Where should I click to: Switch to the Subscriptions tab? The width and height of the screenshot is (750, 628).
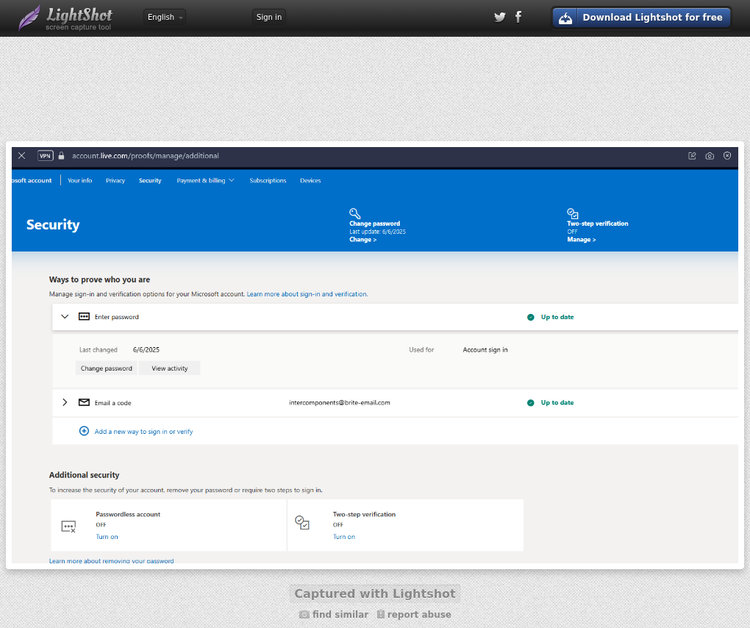pos(268,180)
